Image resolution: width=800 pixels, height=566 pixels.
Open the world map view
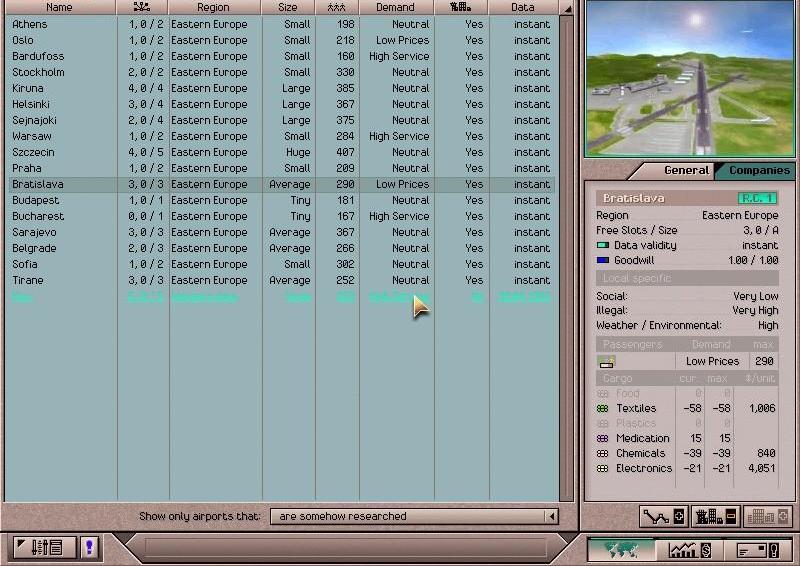(x=621, y=549)
